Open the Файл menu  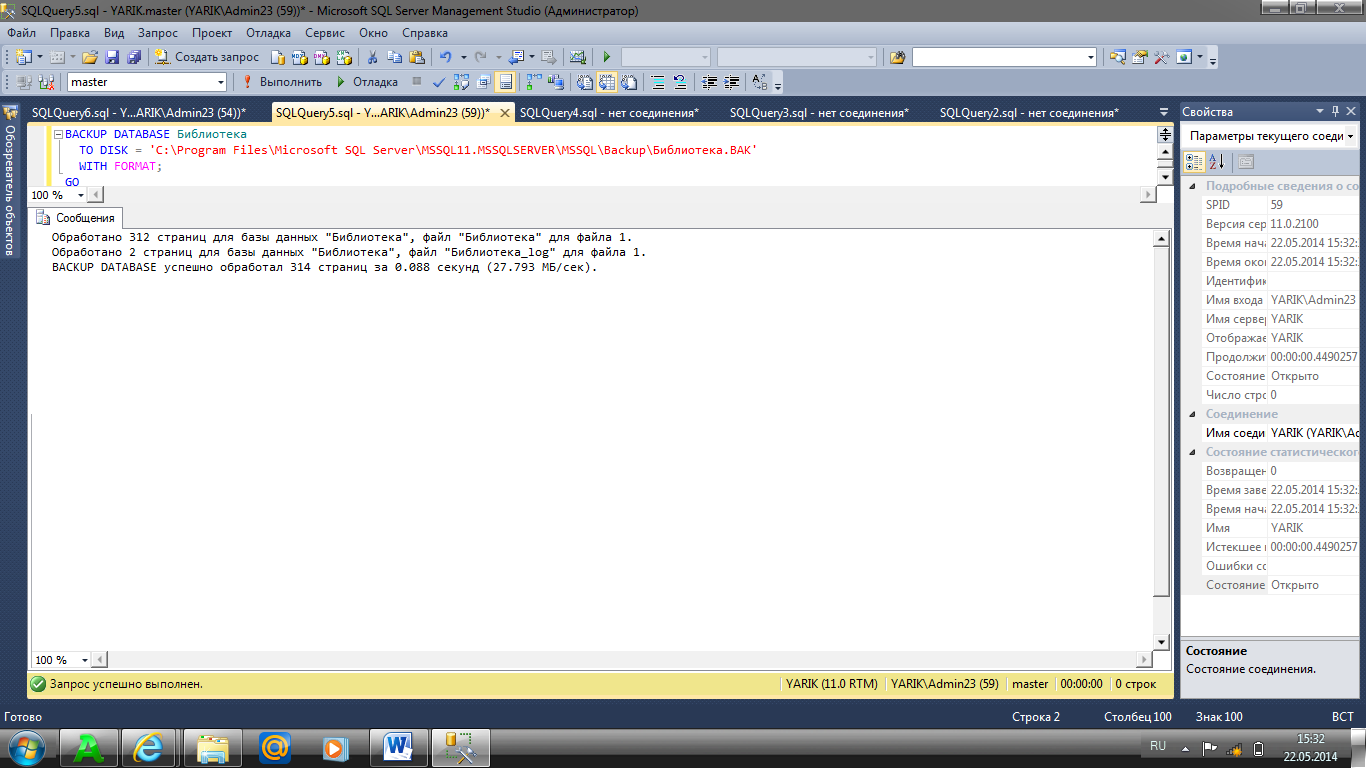[x=21, y=32]
